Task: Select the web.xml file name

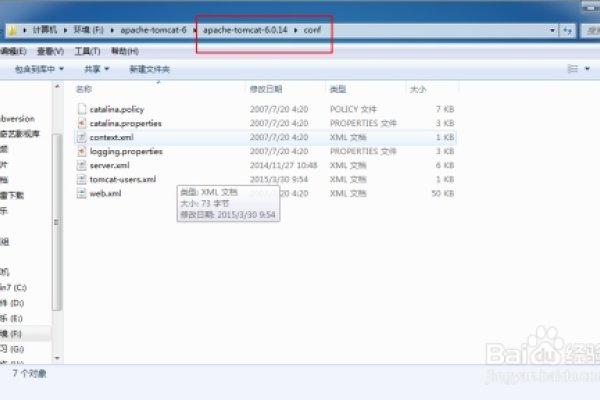Action: click(x=105, y=193)
